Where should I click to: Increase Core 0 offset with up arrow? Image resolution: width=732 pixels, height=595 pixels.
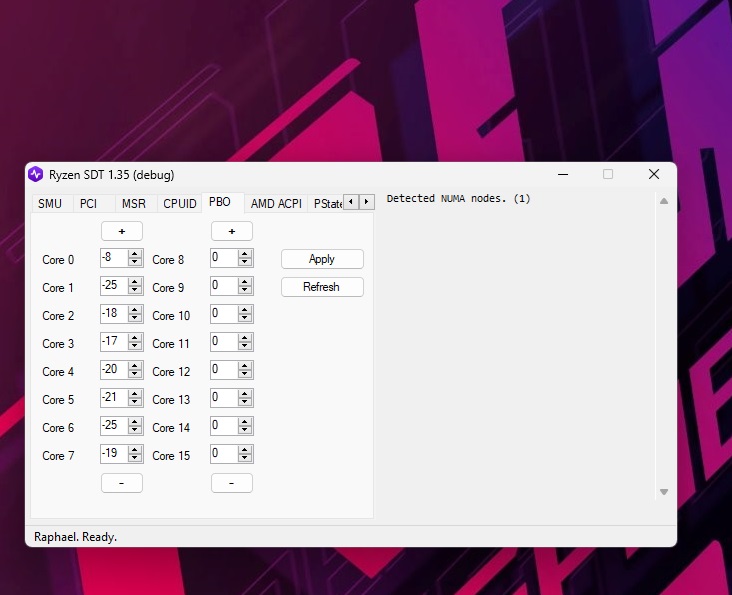click(135, 253)
